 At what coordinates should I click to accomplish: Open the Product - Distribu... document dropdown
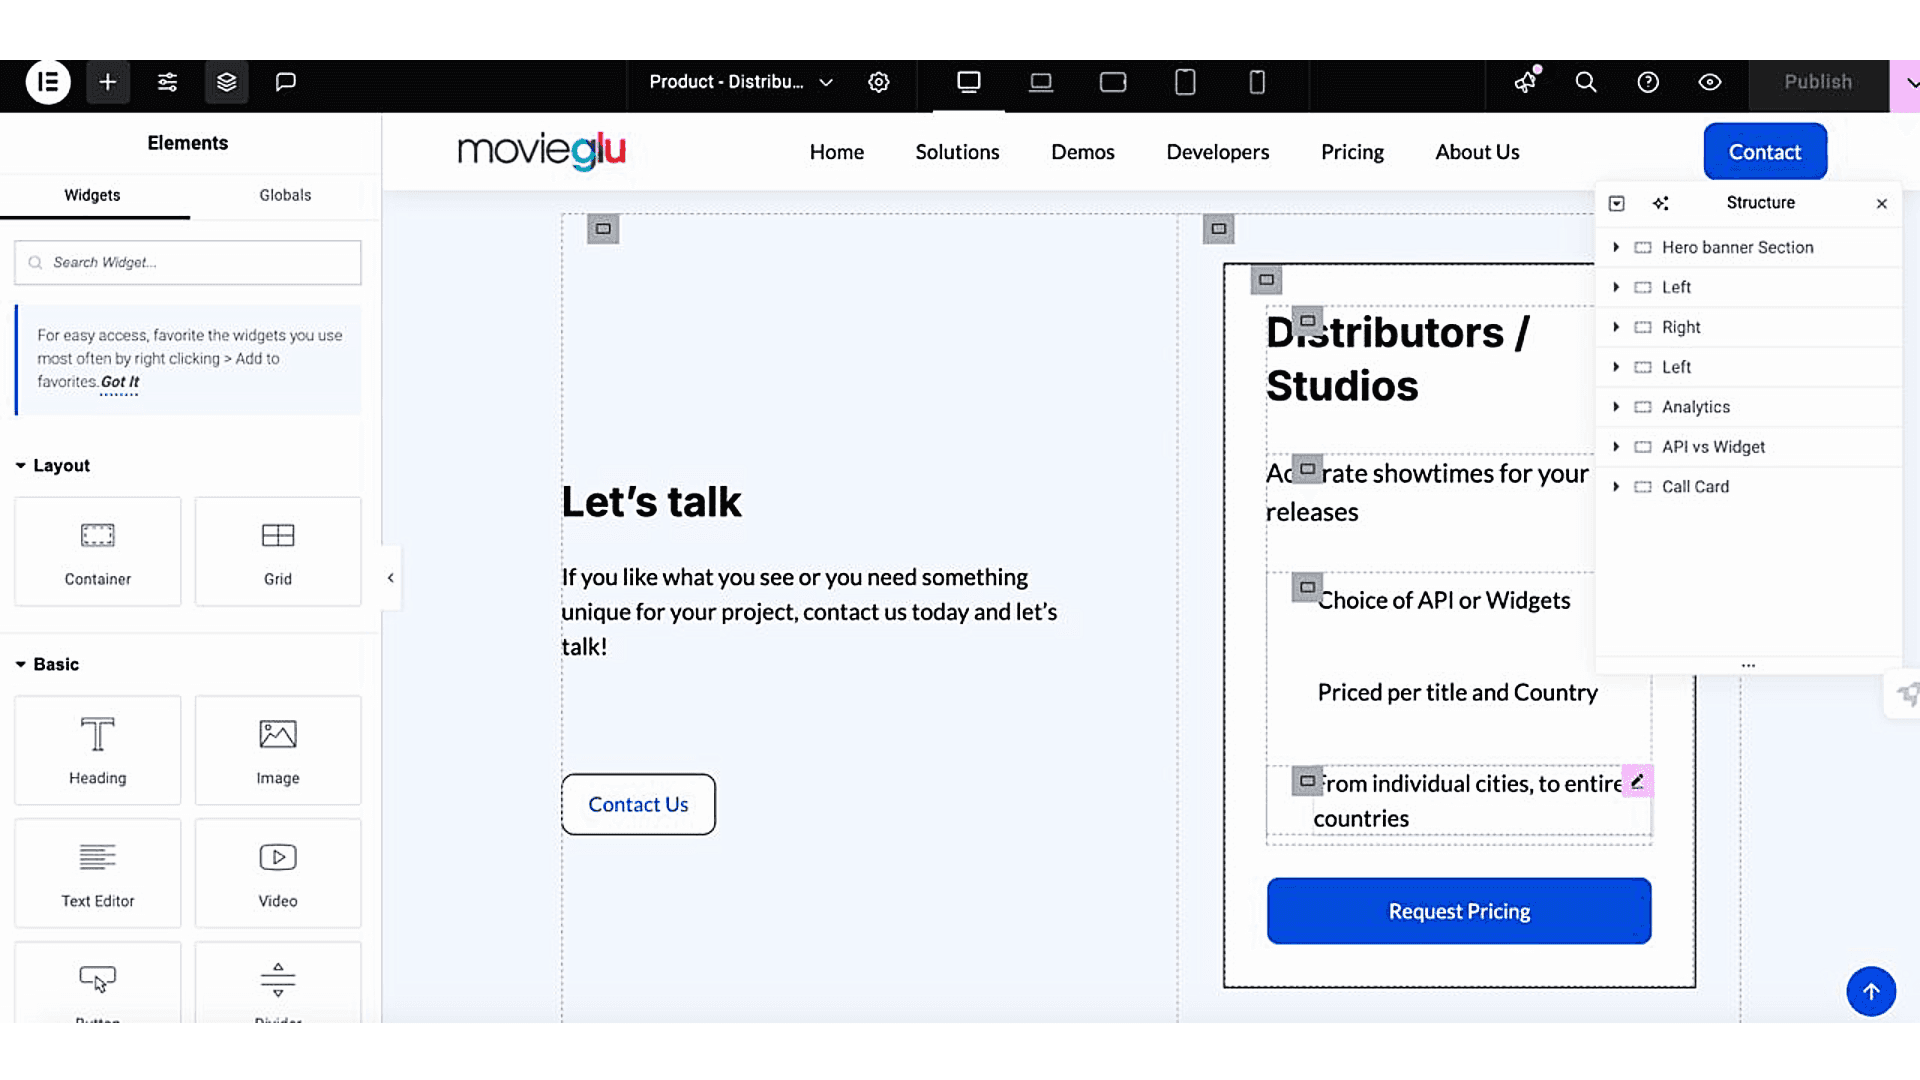point(741,82)
